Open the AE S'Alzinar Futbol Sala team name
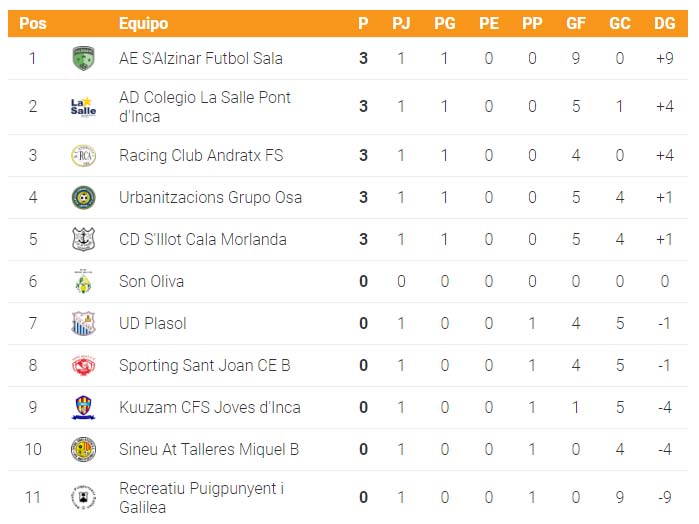Image resolution: width=699 pixels, height=524 pixels. click(201, 58)
